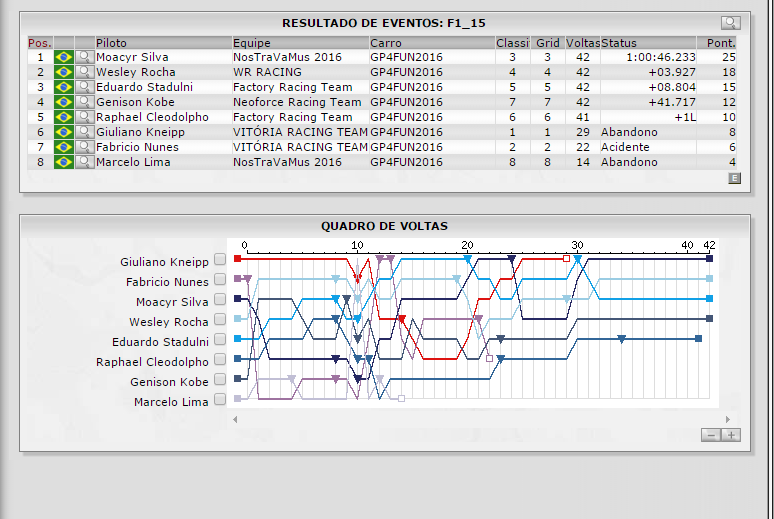Toggle Giuliano Kneipp lap chart checkbox

tap(219, 261)
